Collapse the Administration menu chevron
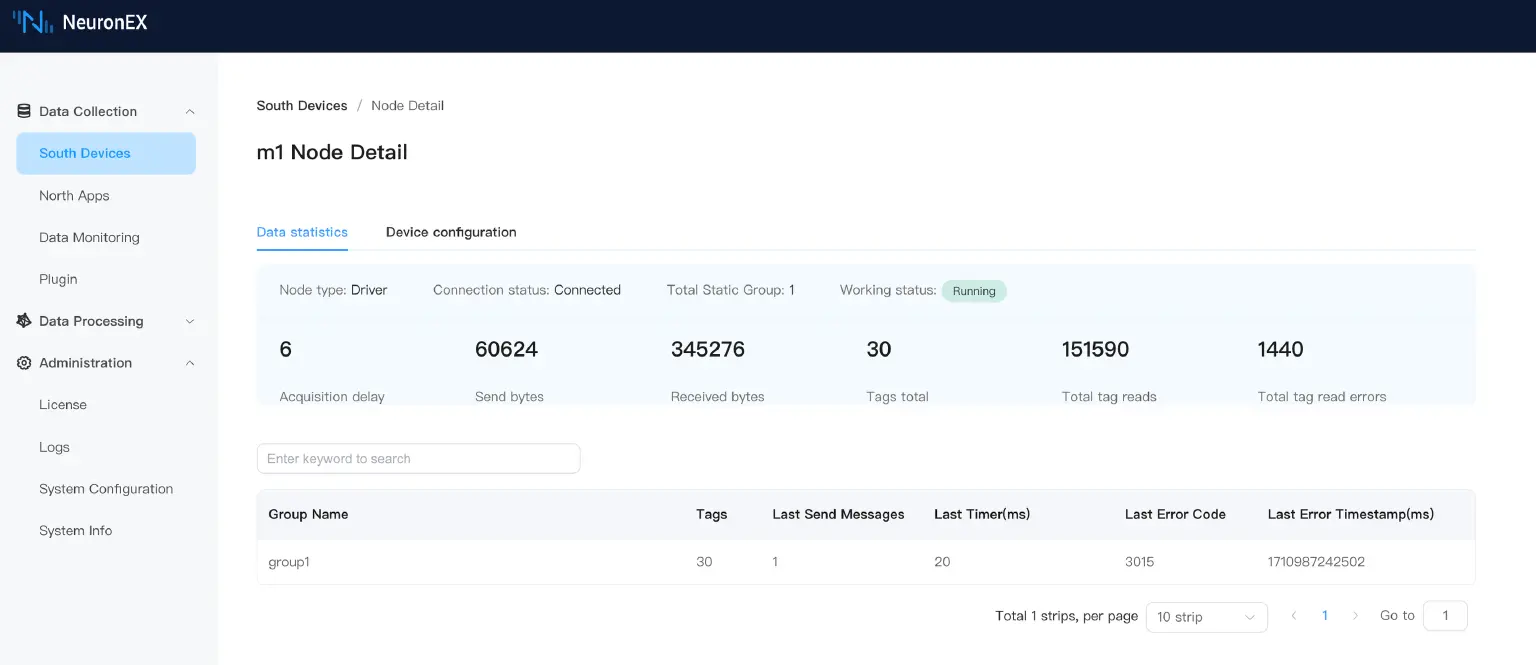Viewport: 1536px width, 665px height. pyautogui.click(x=190, y=364)
